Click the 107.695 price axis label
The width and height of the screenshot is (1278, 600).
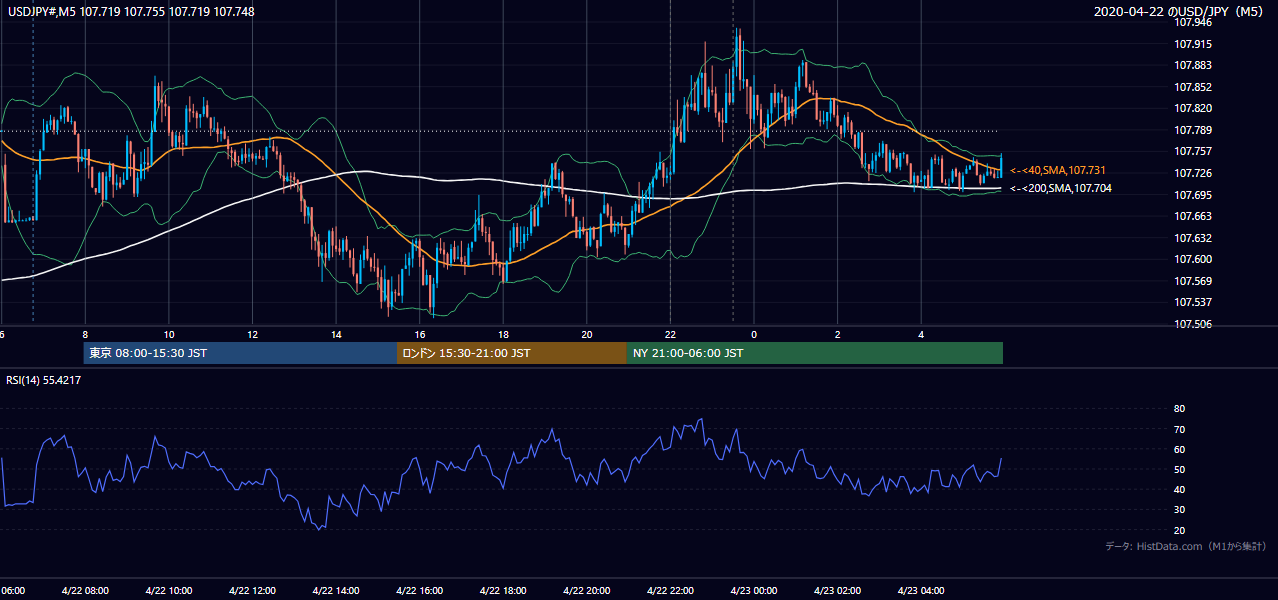pyautogui.click(x=1192, y=195)
